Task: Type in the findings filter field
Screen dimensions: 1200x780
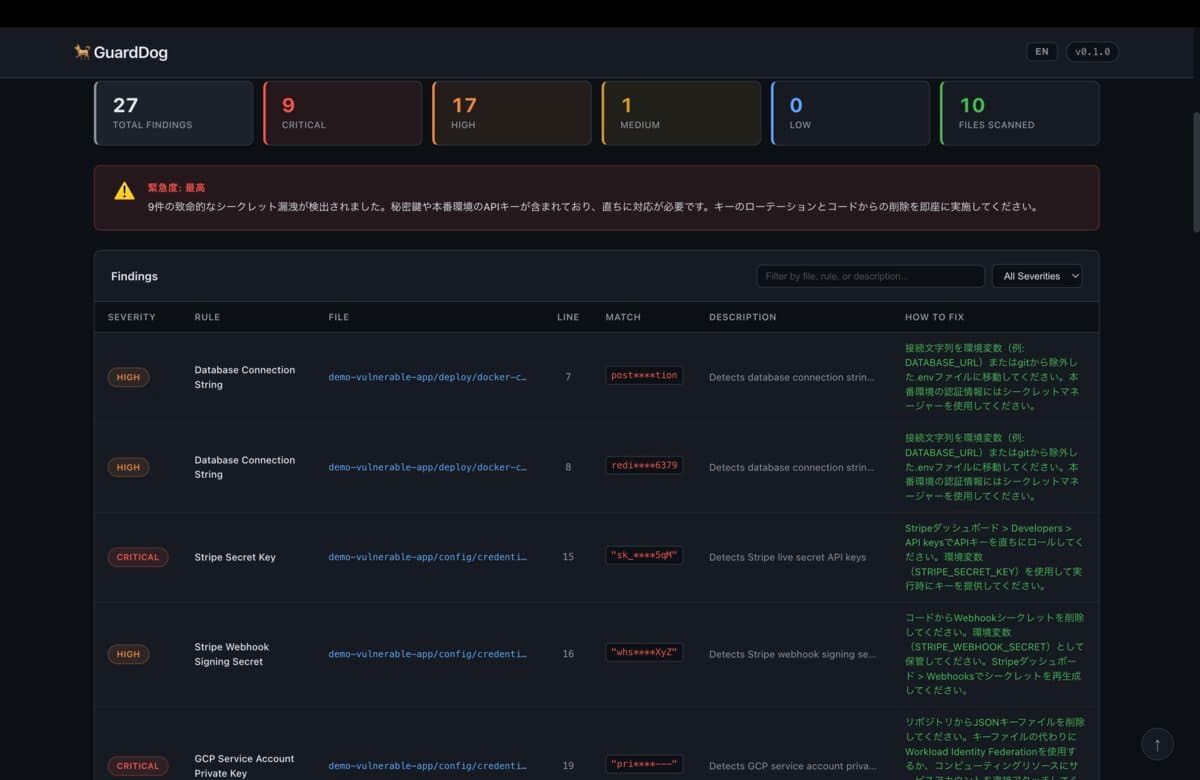Action: [870, 276]
